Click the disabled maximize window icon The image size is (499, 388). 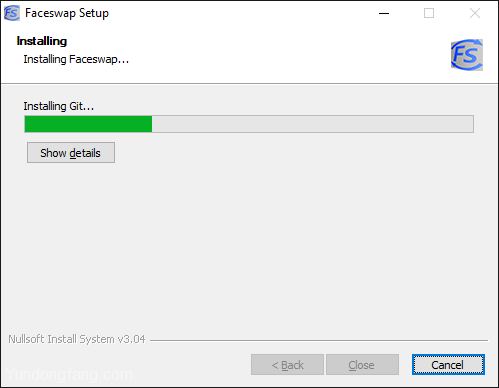(429, 13)
